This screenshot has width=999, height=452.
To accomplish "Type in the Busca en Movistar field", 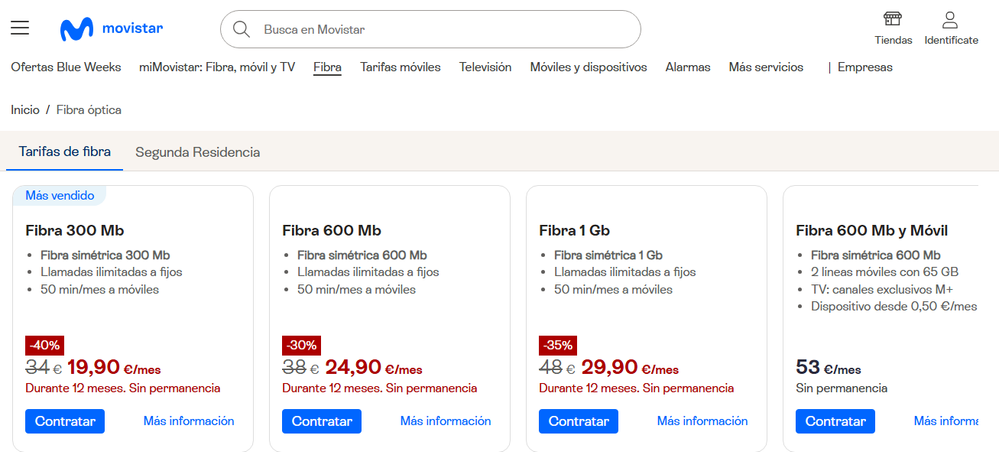I will 440,30.
